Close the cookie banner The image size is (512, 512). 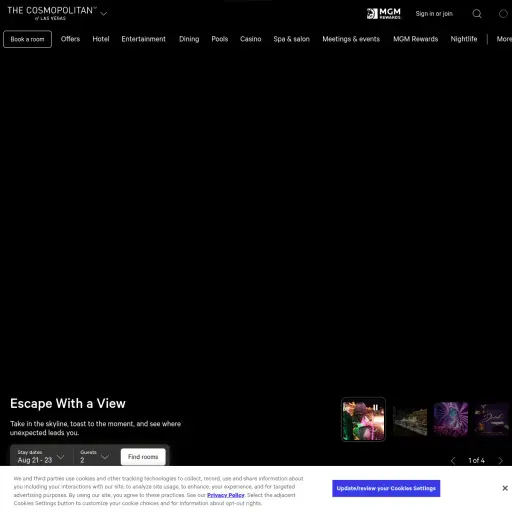pyautogui.click(x=505, y=488)
